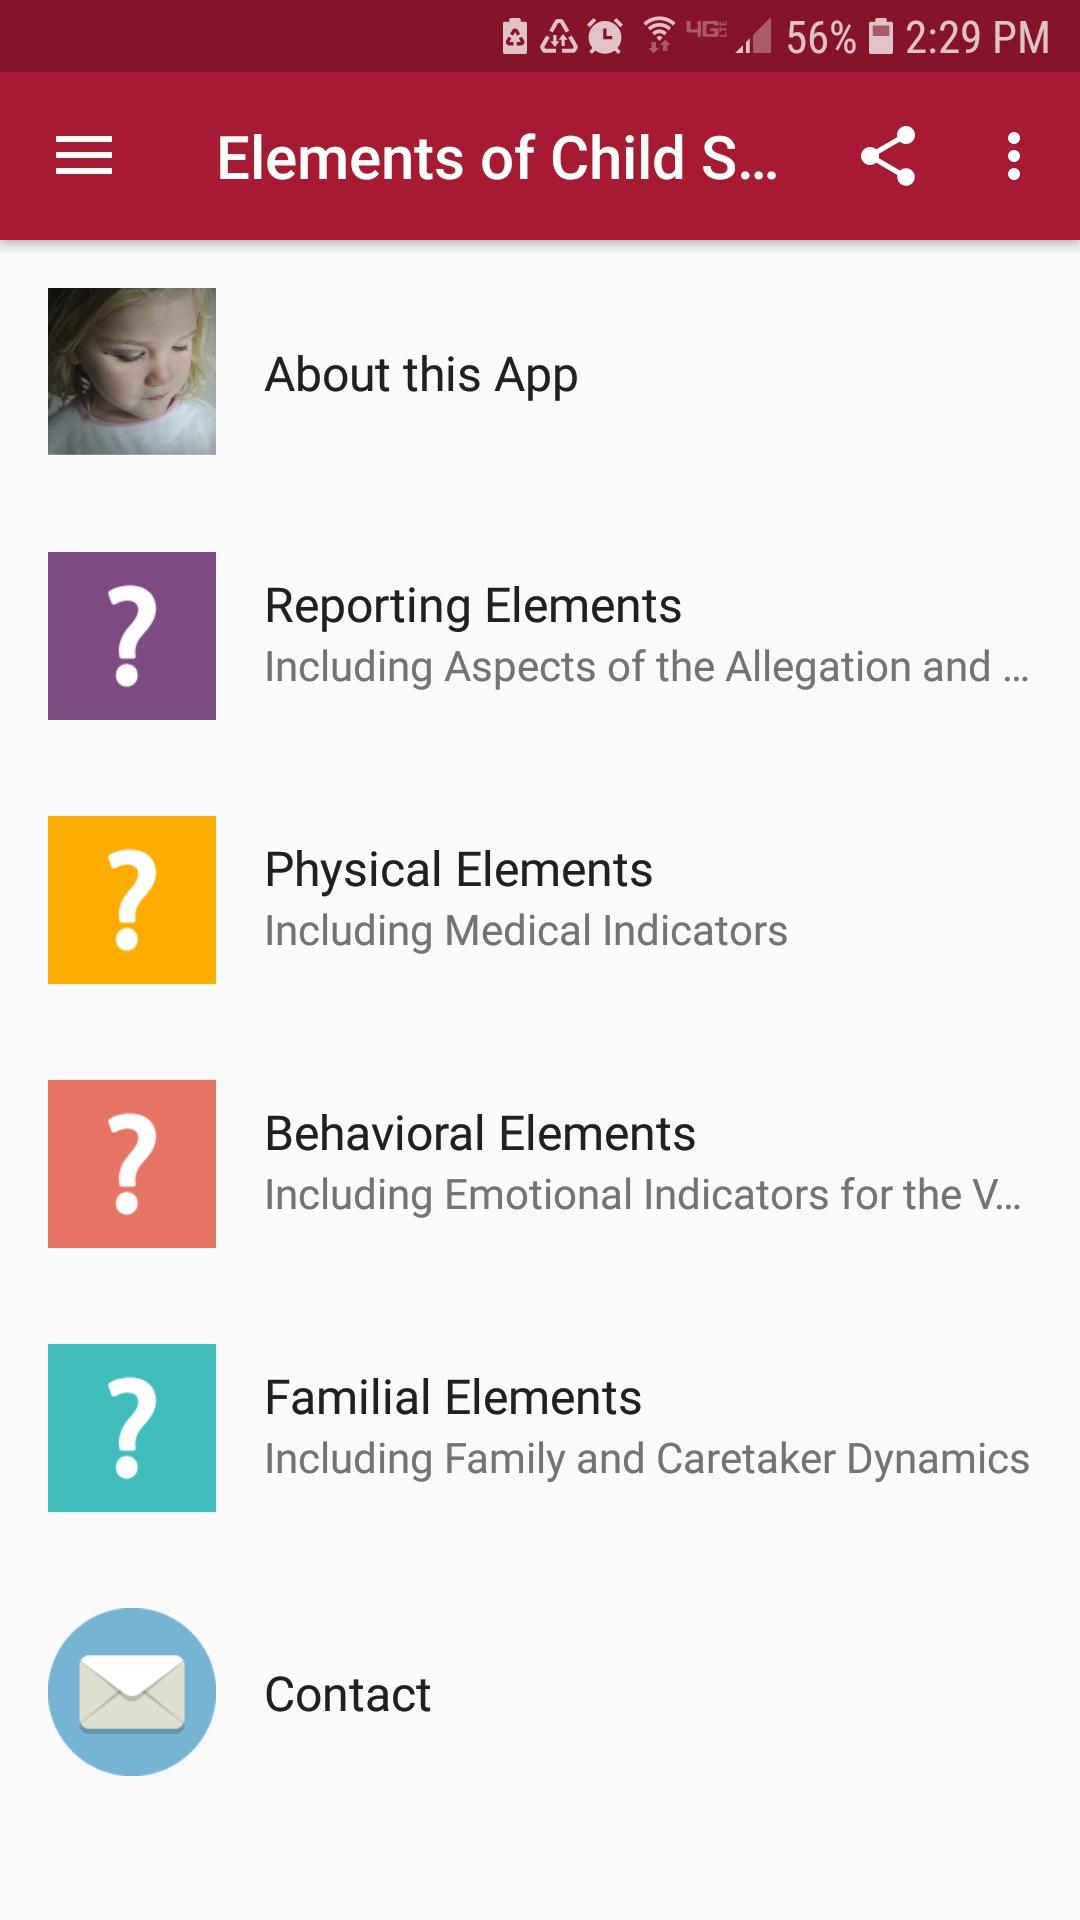Tap Including Medical Indicators subtitle
The height and width of the screenshot is (1920, 1080).
[x=526, y=931]
